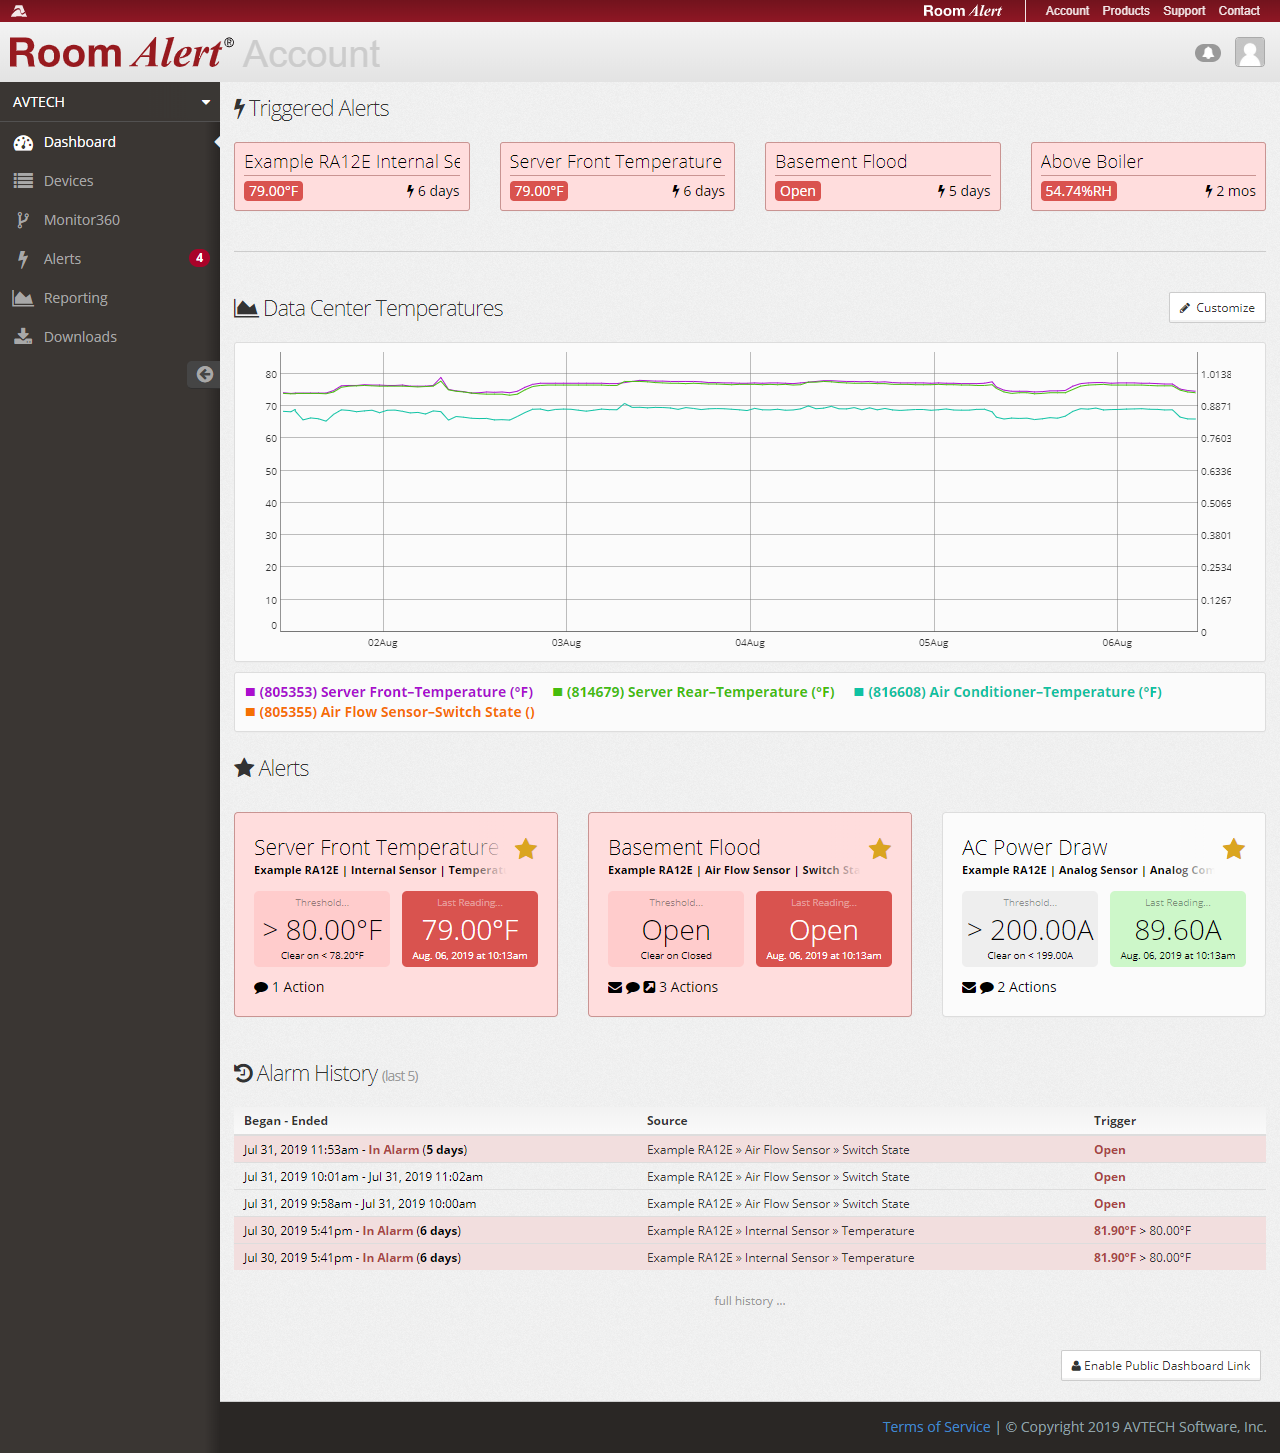Open Devices from the sidebar

click(x=68, y=181)
